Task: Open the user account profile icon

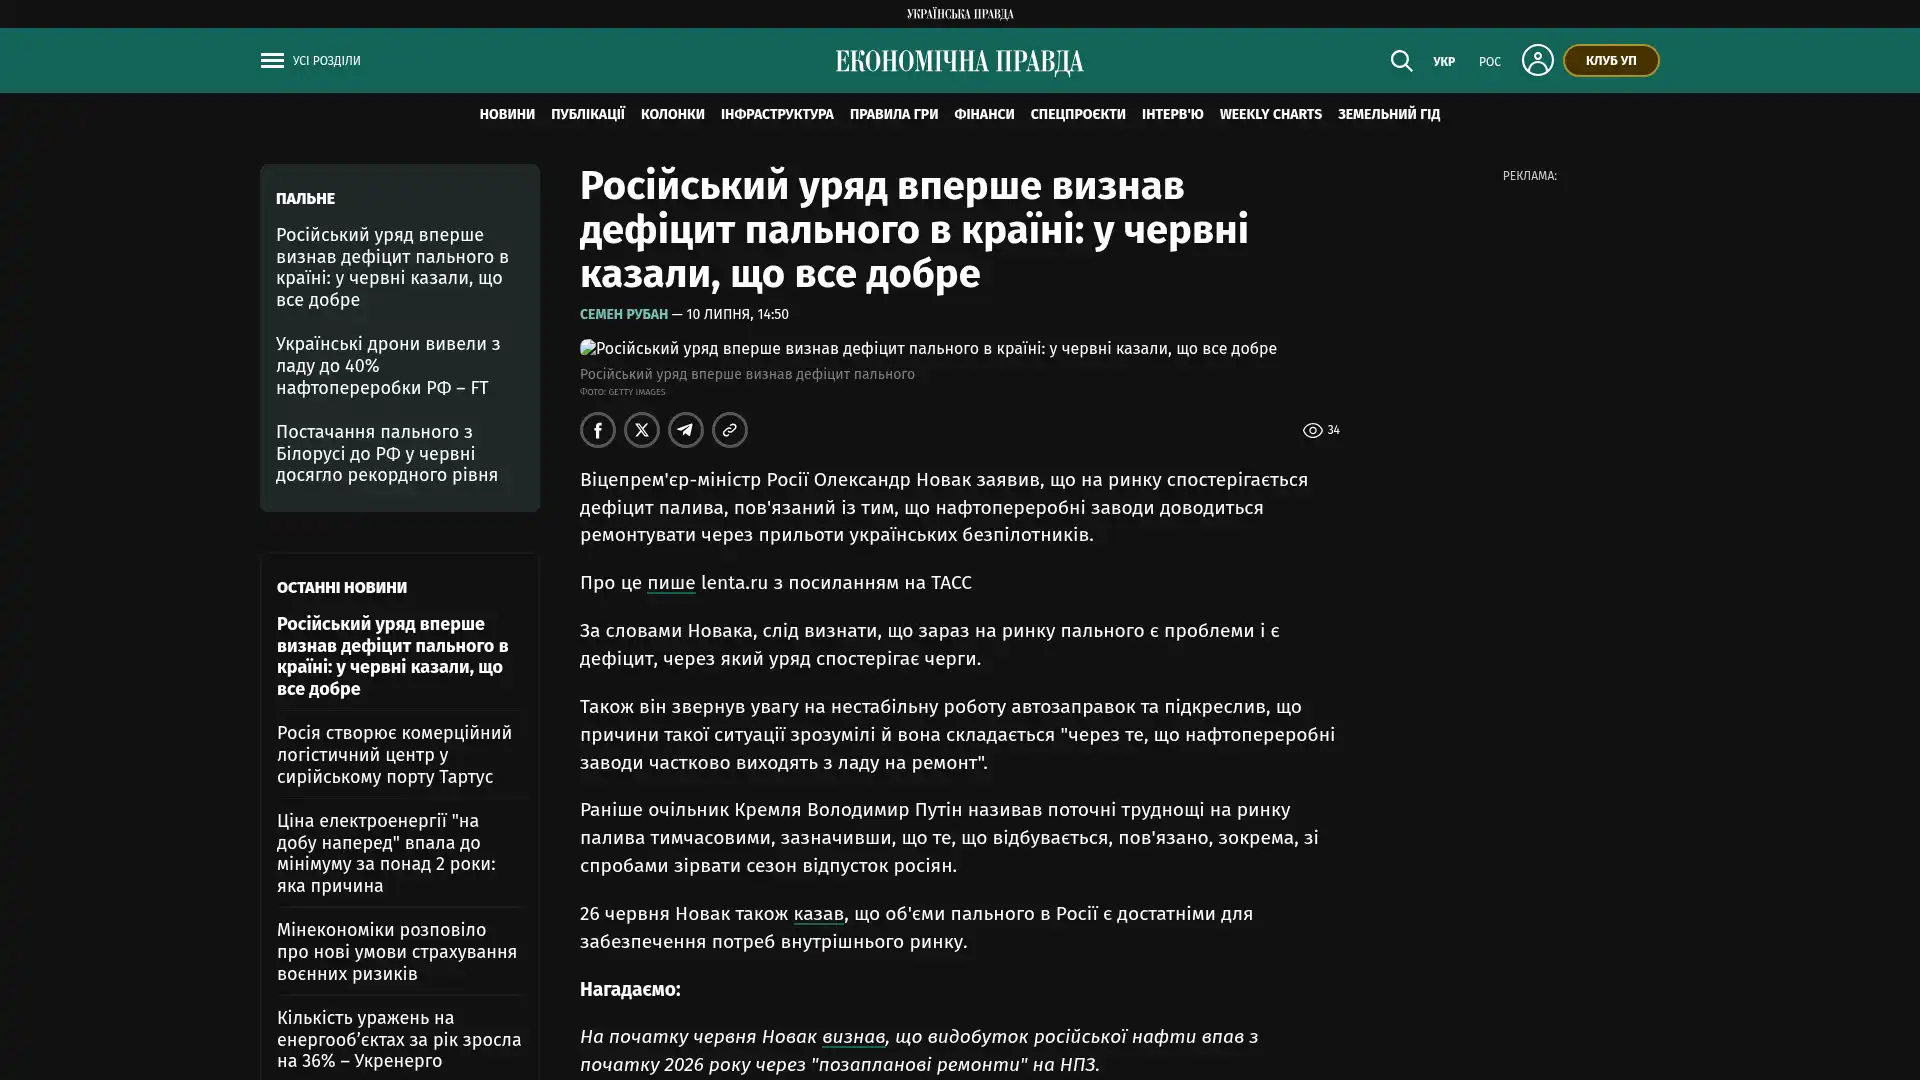Action: pos(1537,60)
